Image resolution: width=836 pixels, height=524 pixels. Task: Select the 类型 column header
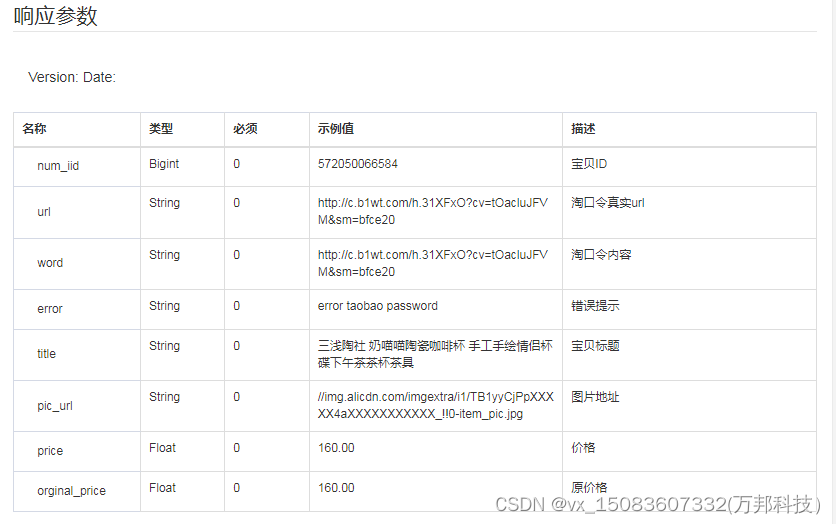click(161, 128)
